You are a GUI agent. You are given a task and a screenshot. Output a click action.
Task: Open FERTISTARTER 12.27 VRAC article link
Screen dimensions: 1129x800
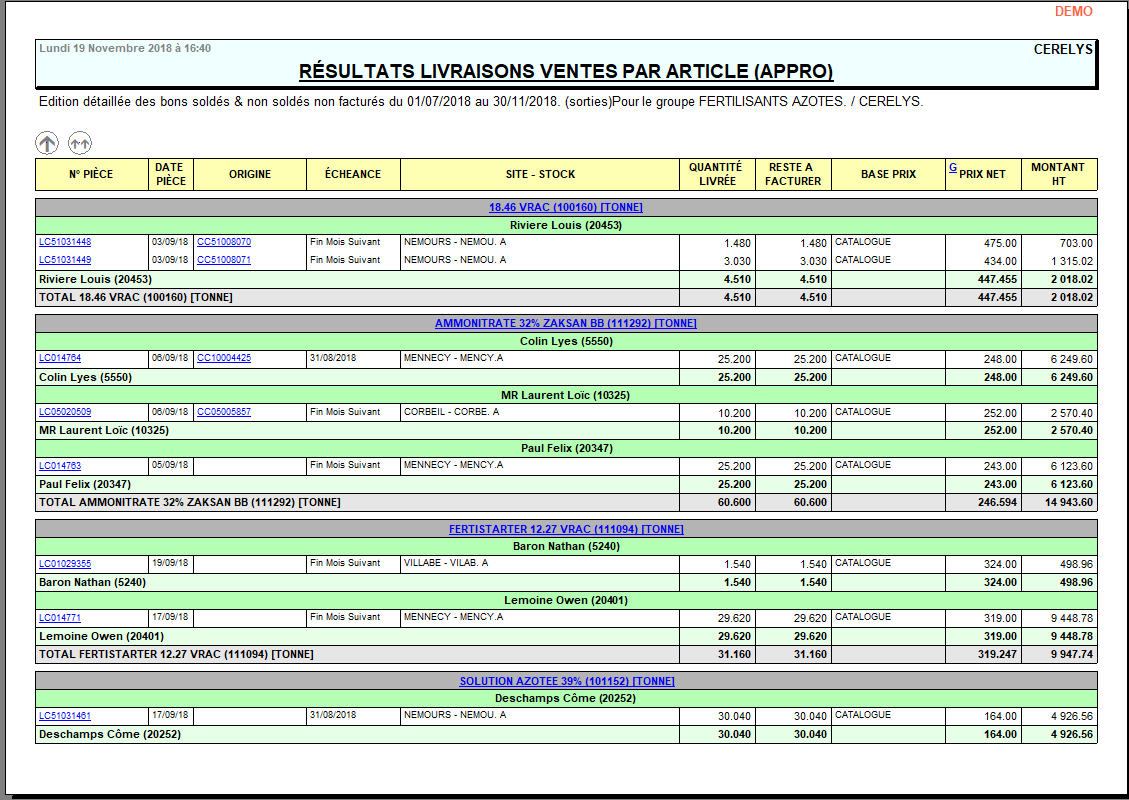point(565,530)
